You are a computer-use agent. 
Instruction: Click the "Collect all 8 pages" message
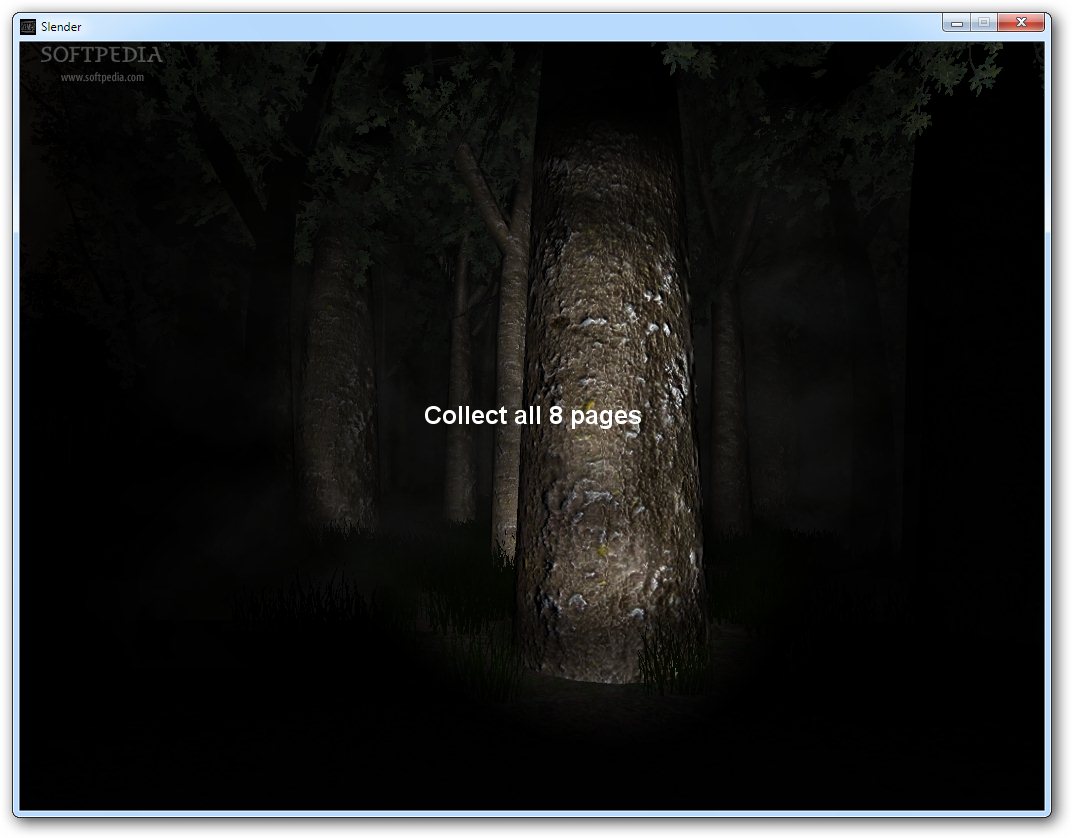[x=533, y=416]
